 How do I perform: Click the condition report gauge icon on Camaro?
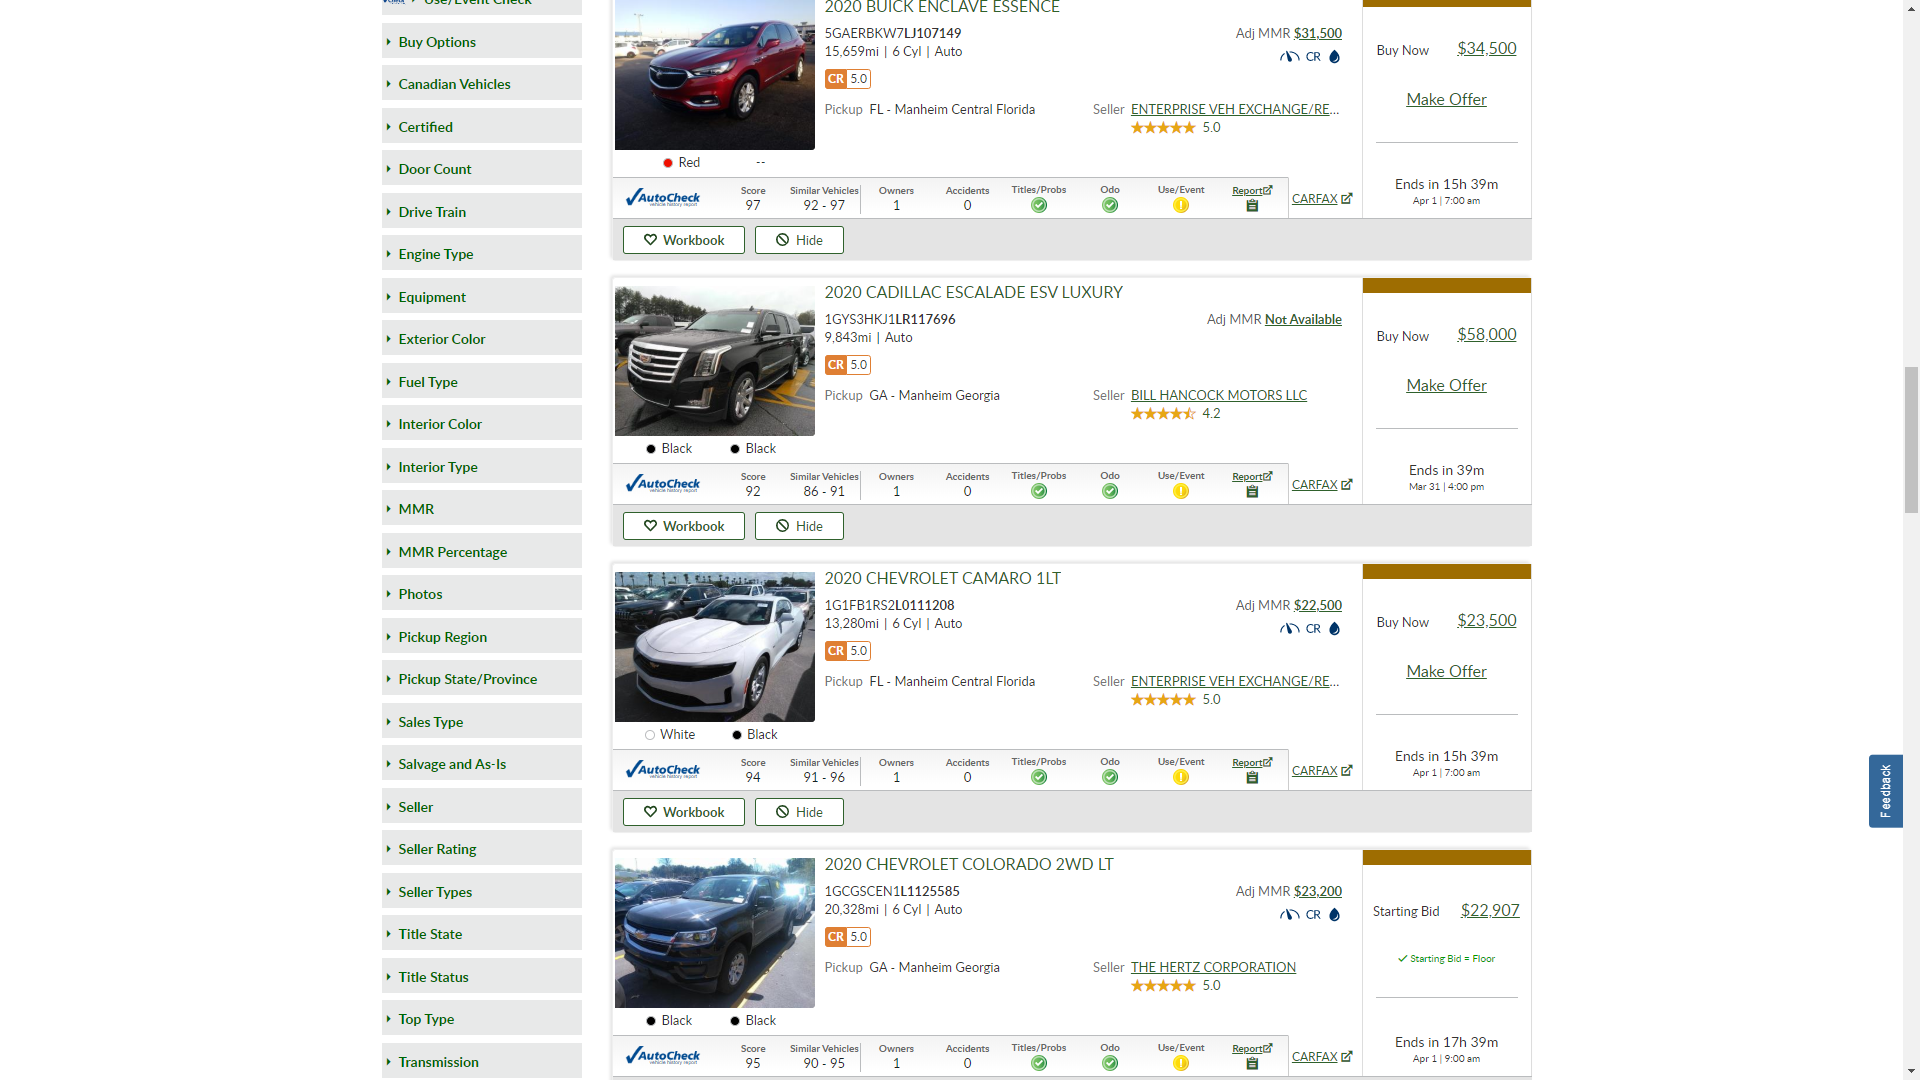coord(1289,629)
